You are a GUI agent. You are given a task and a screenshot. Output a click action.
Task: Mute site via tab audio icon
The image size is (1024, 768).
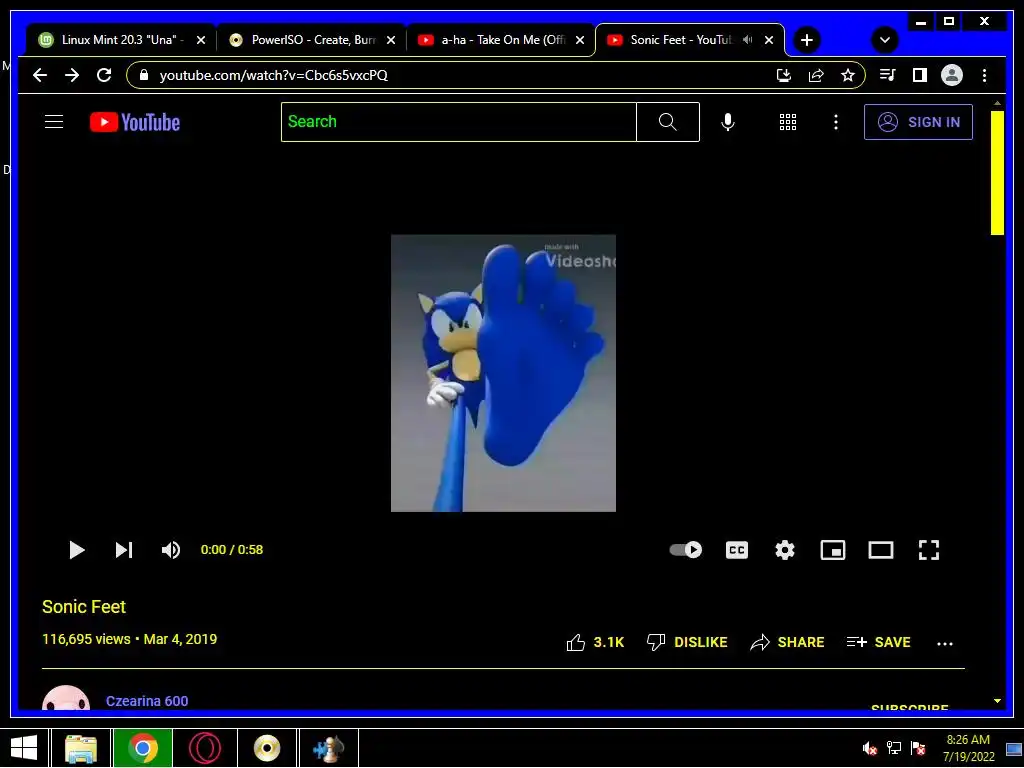pos(747,40)
